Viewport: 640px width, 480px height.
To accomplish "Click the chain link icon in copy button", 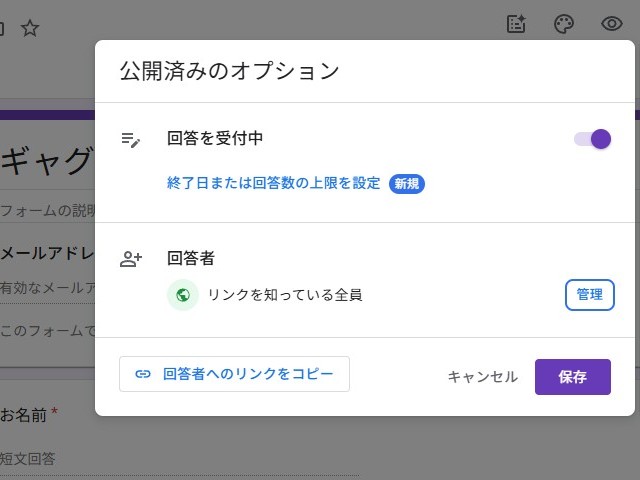I will click(143, 374).
